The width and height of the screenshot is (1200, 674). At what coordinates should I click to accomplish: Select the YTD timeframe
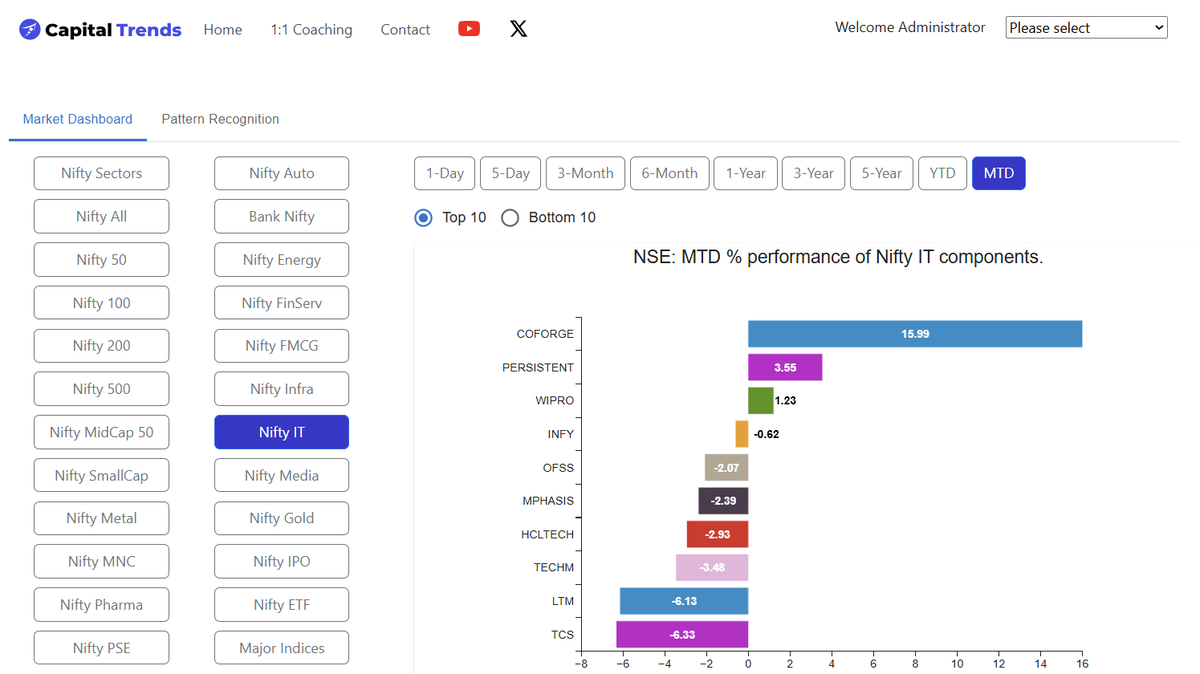click(x=943, y=173)
